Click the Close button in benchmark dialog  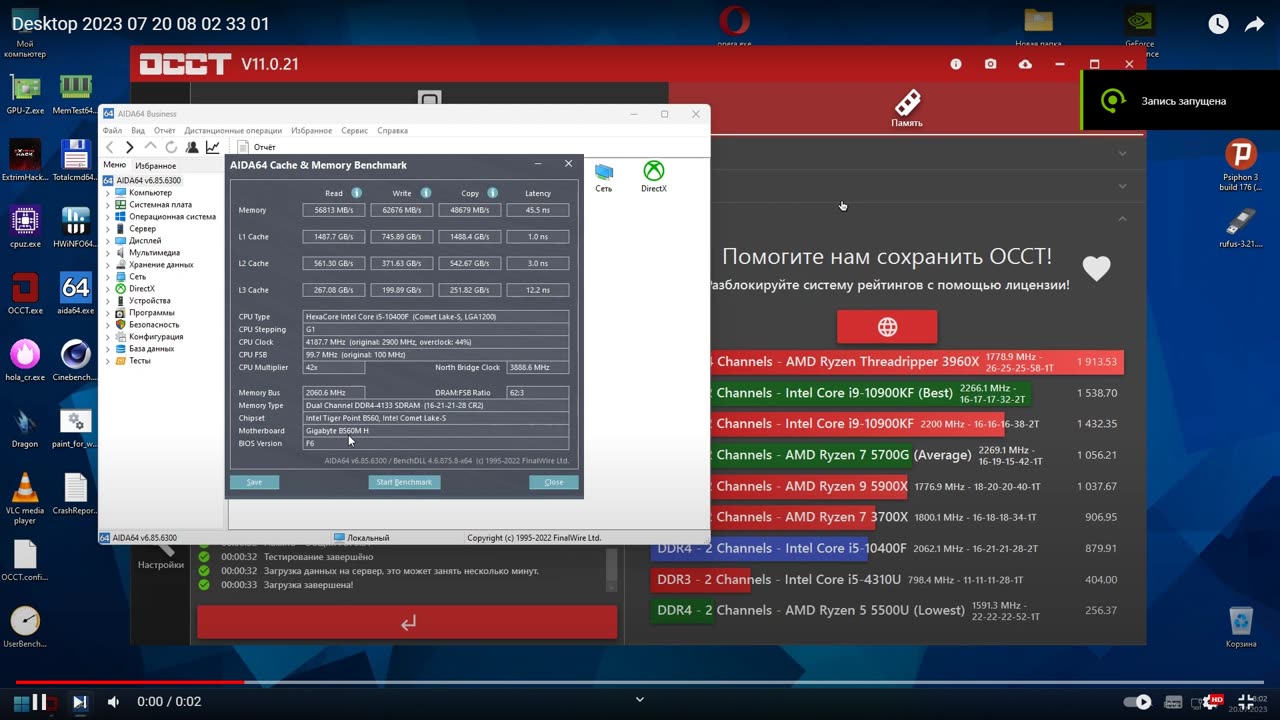(554, 482)
